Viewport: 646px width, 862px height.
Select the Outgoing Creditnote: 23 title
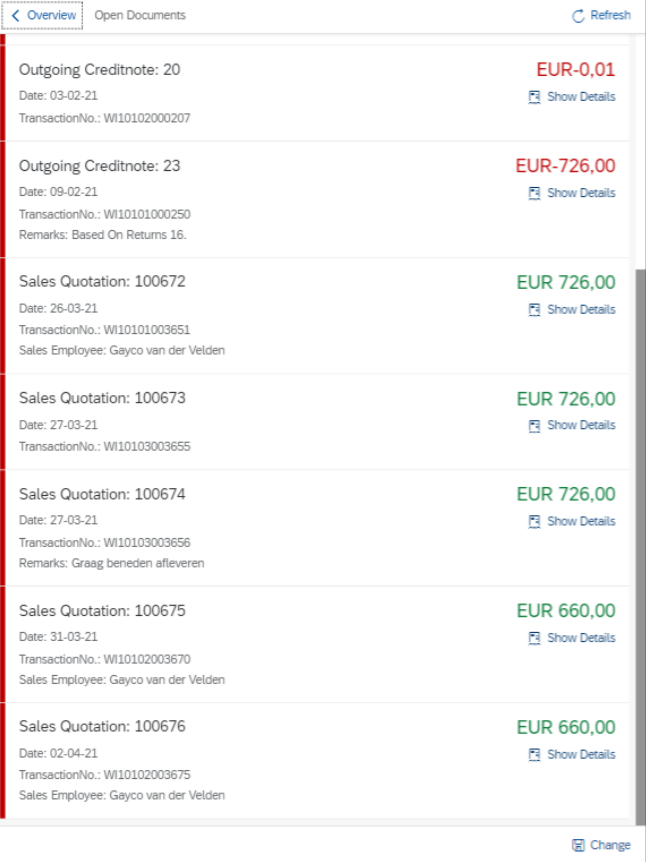pyautogui.click(x=100, y=166)
